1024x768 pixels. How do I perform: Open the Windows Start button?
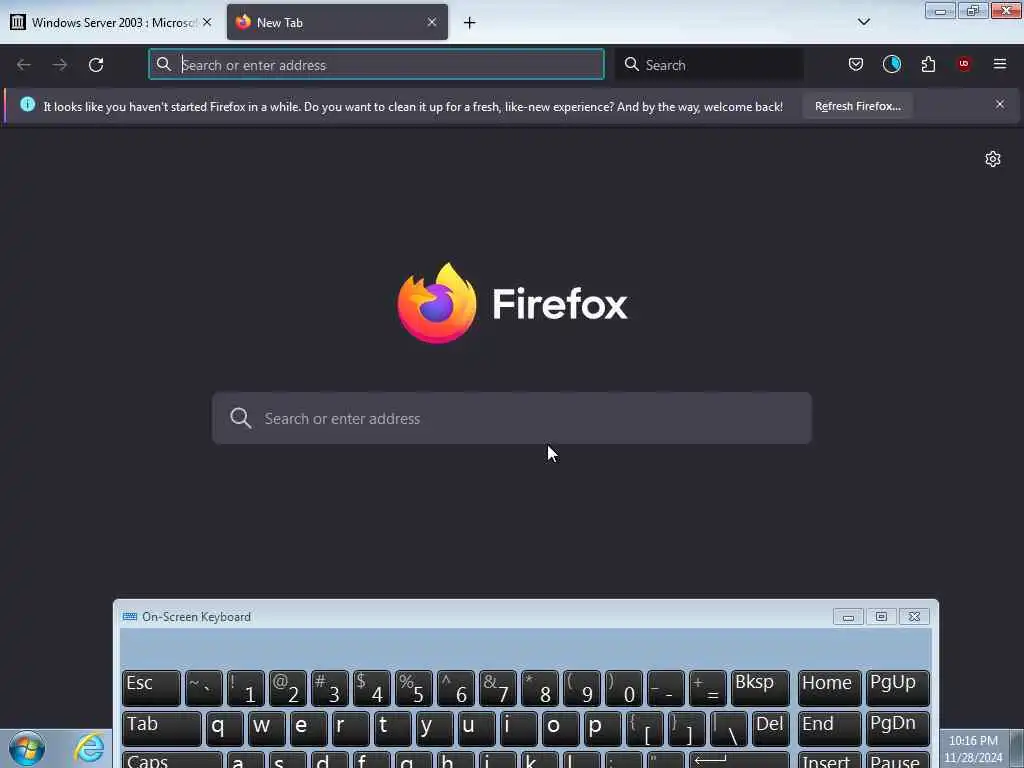pos(27,748)
